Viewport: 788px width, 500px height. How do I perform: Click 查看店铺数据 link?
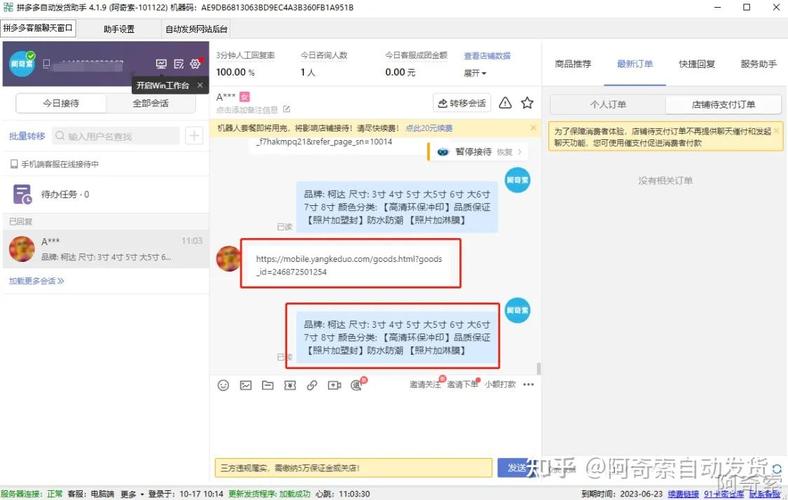(x=487, y=56)
